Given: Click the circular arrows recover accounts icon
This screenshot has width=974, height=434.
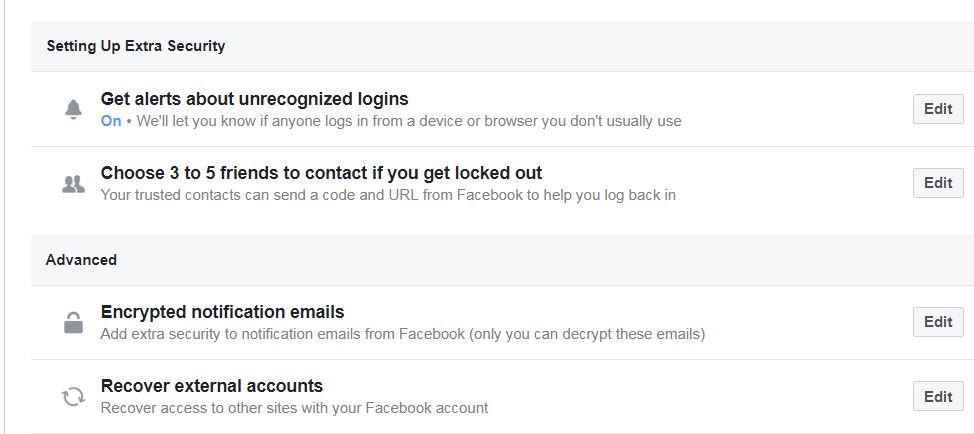Looking at the screenshot, I should [73, 396].
